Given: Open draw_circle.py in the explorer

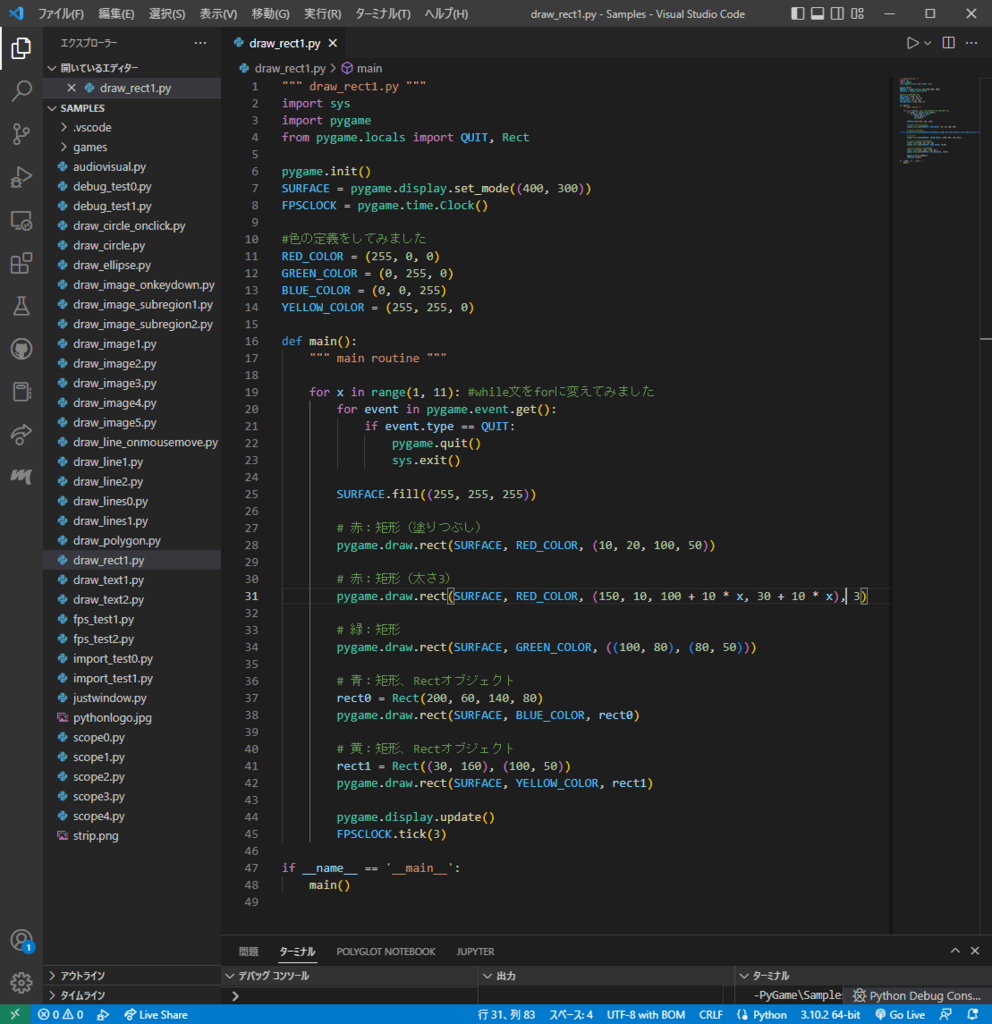Looking at the screenshot, I should tap(132, 246).
